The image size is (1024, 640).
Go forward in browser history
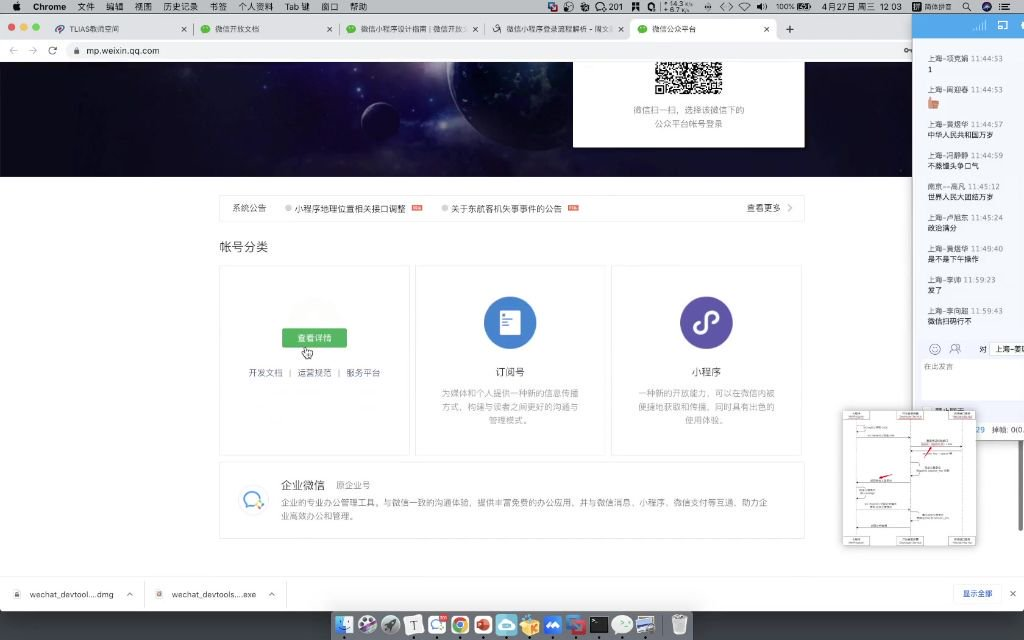pos(33,50)
